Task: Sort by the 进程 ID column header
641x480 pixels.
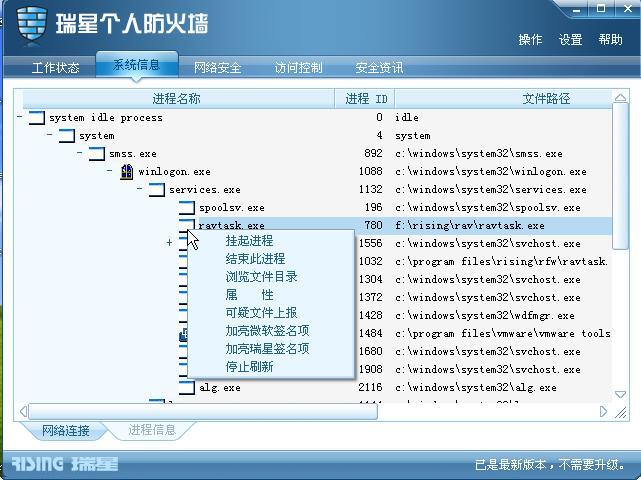Action: tap(366, 99)
